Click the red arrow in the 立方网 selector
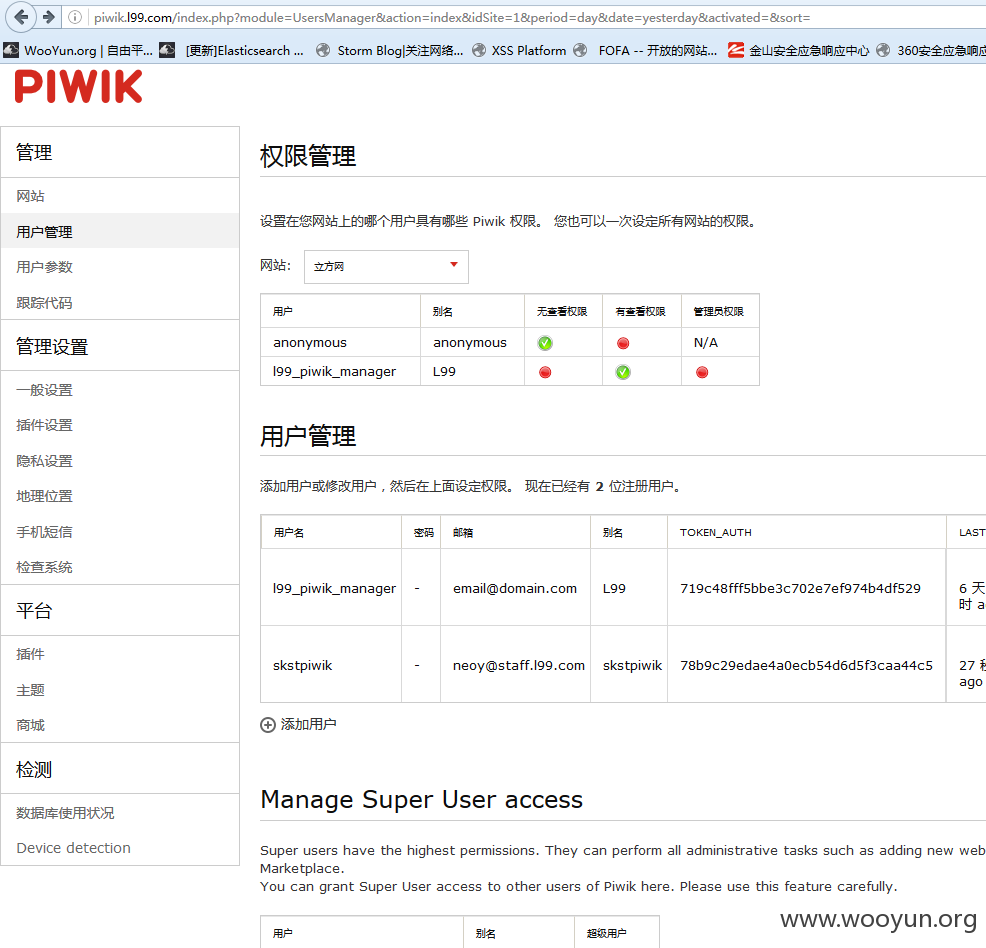The height and width of the screenshot is (948, 986). pyautogui.click(x=453, y=265)
